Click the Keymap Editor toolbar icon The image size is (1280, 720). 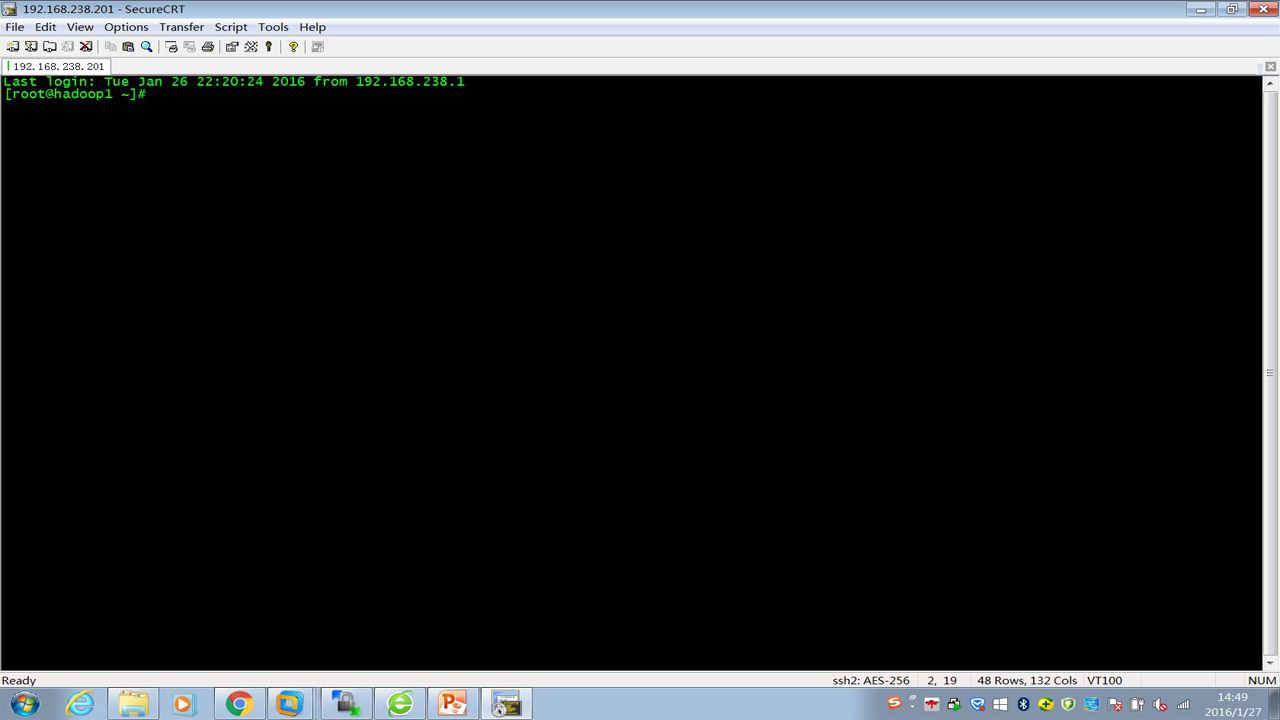(x=251, y=46)
